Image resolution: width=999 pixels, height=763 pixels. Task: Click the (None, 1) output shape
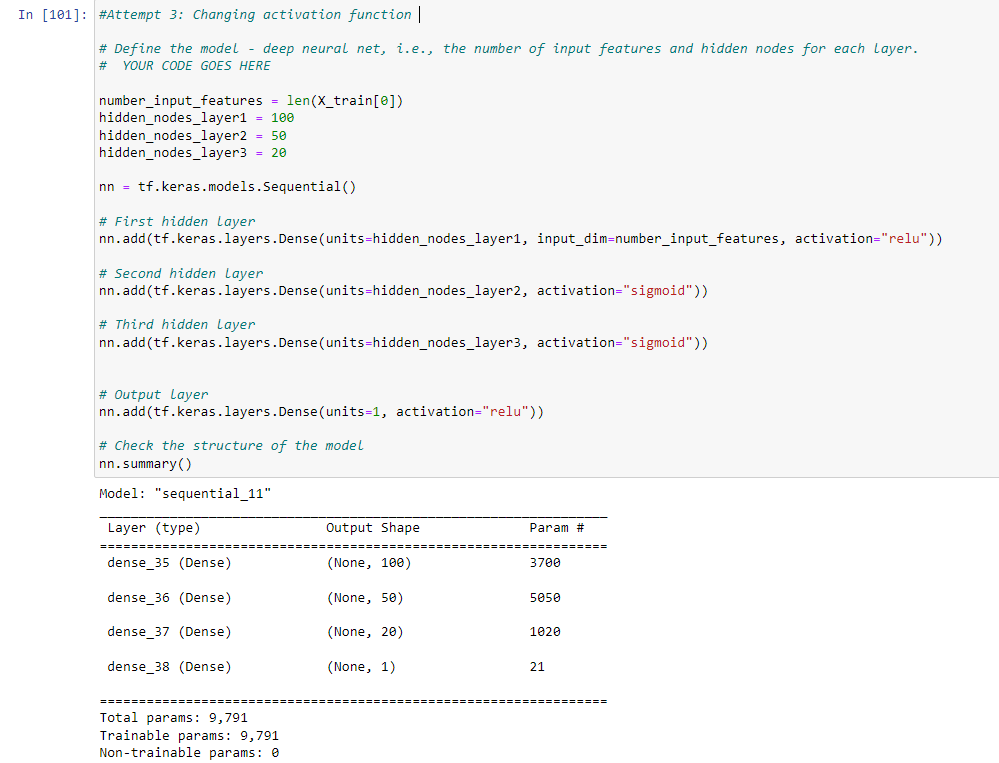tap(361, 667)
